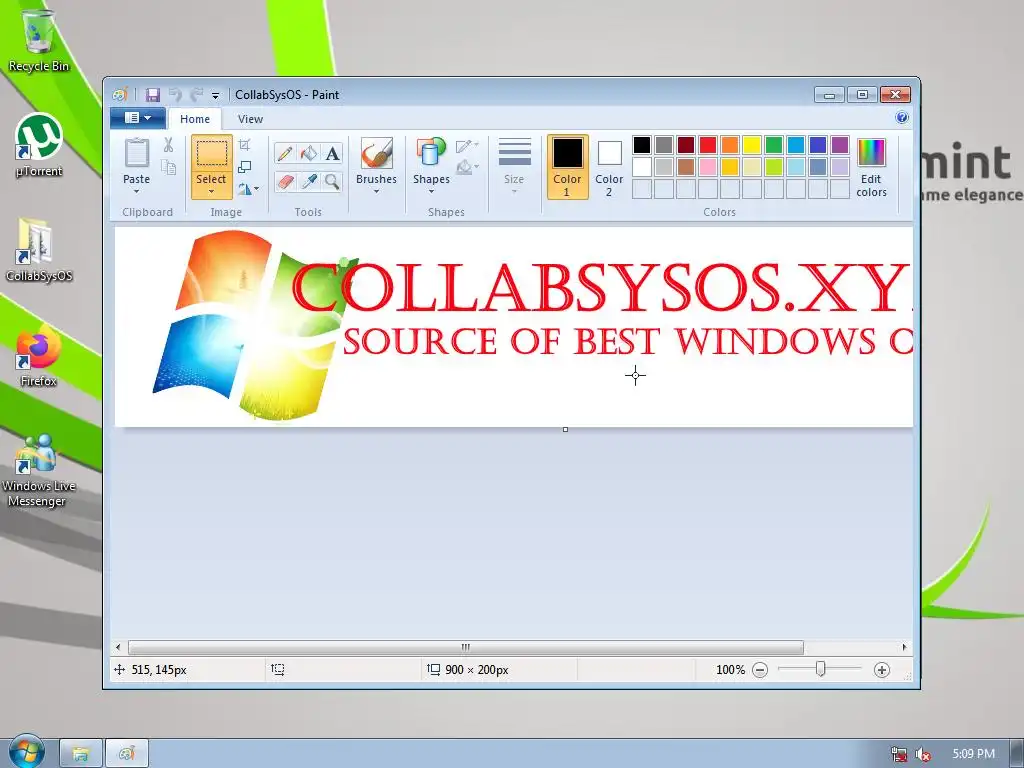The width and height of the screenshot is (1024, 768).
Task: Switch to the Home ribbon tab
Action: [x=195, y=119]
